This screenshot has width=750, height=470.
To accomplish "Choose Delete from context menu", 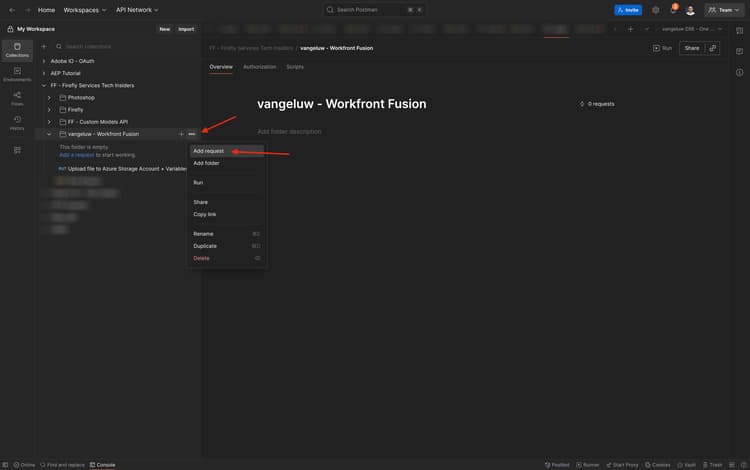I will click(227, 258).
